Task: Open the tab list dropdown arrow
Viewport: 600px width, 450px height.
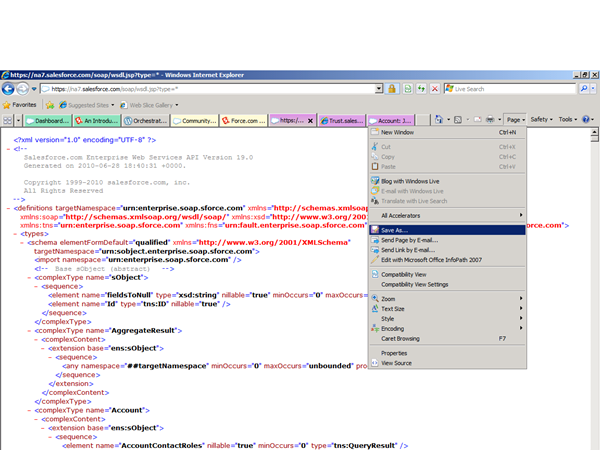Action: [x=18, y=121]
